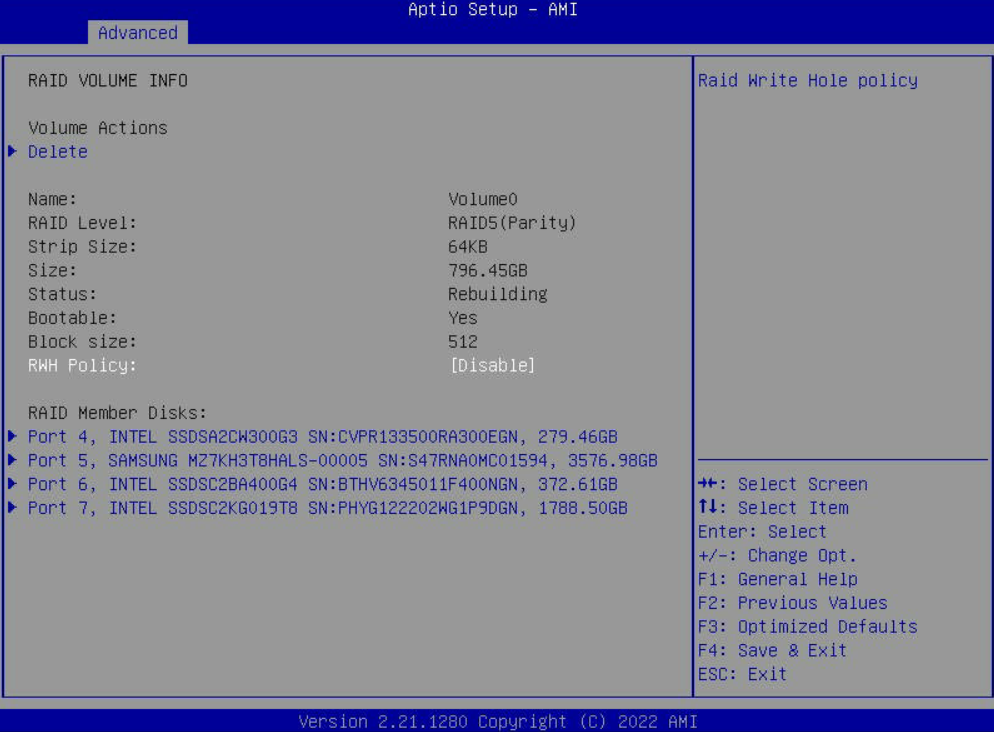The image size is (994, 732).
Task: Click the F2: Previous Values hint
Action: pyautogui.click(x=792, y=603)
